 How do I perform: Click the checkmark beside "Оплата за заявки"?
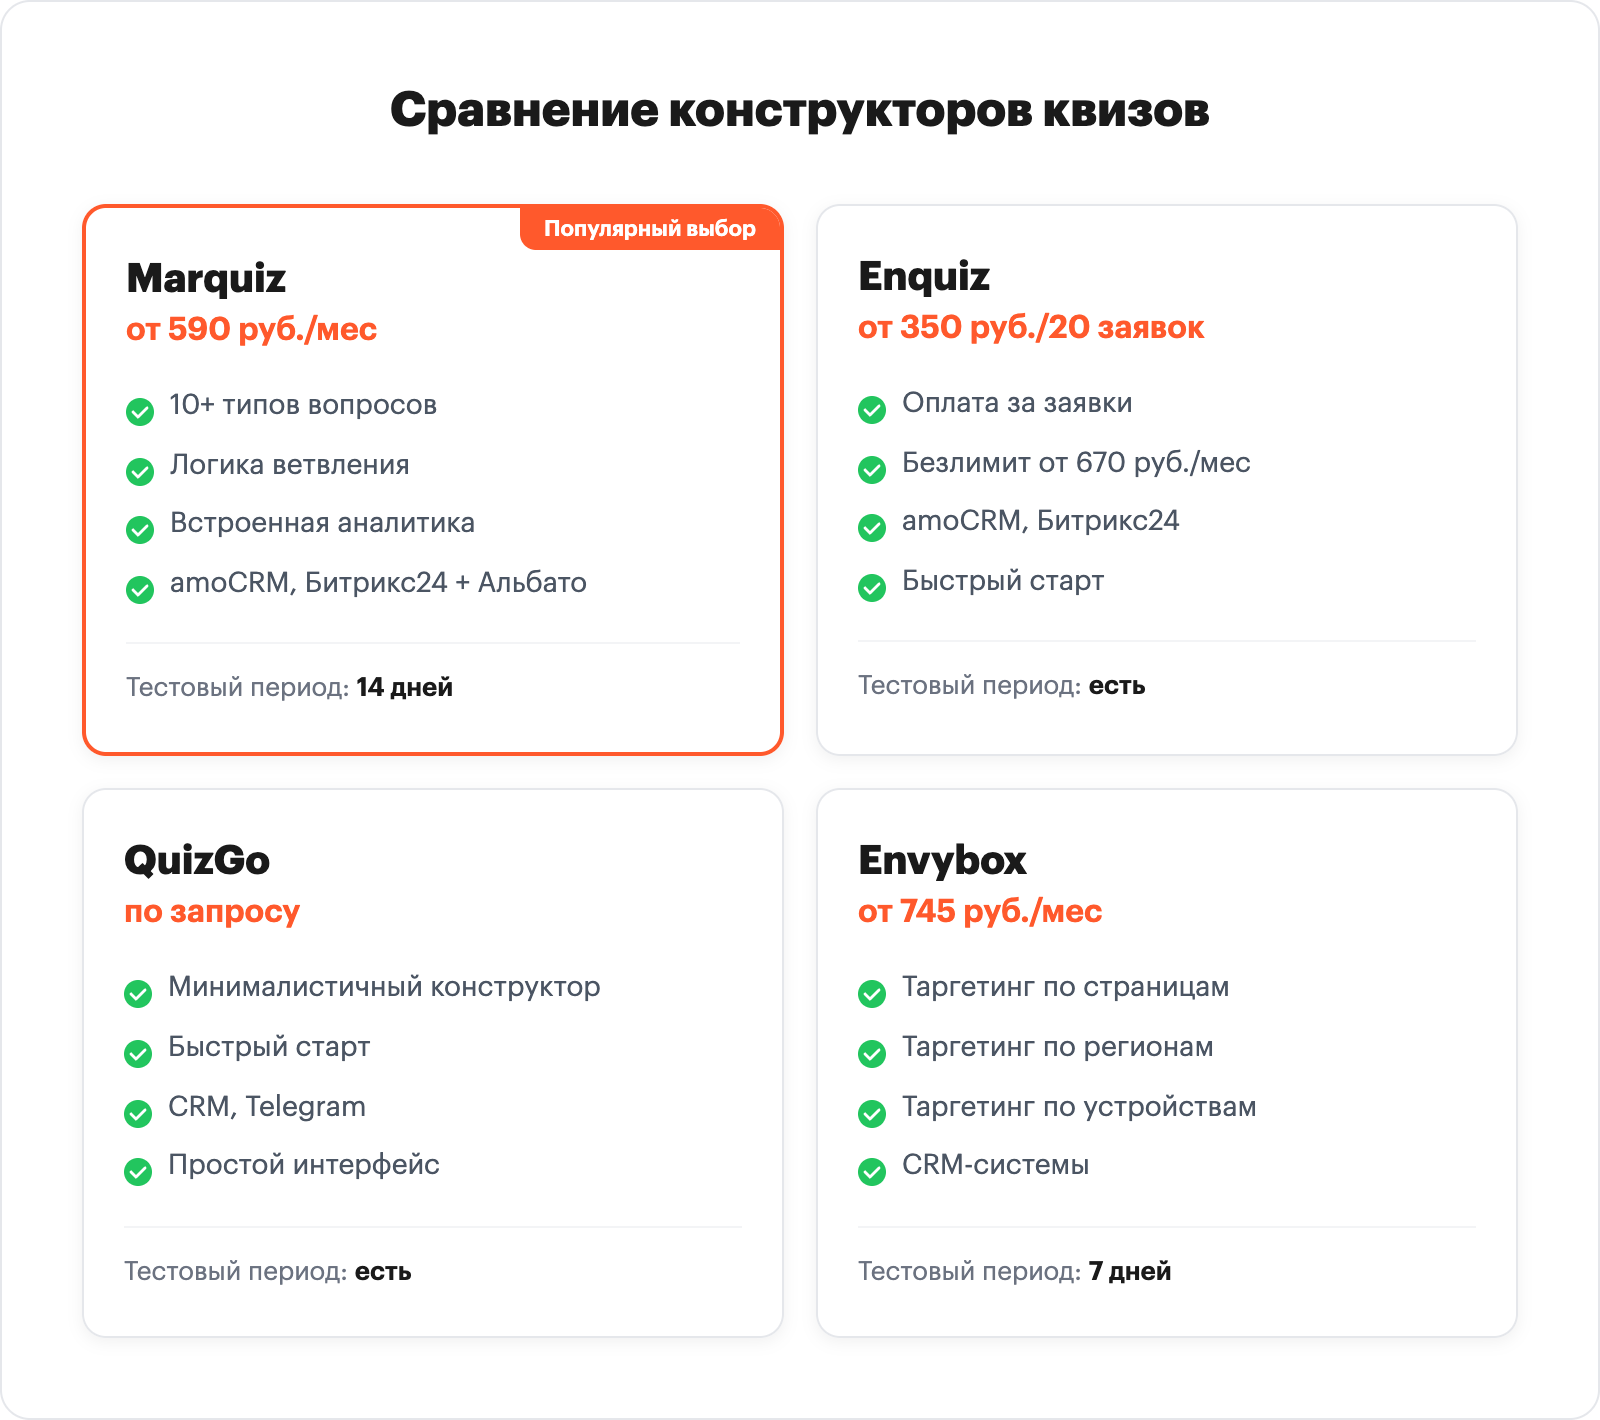coord(872,410)
